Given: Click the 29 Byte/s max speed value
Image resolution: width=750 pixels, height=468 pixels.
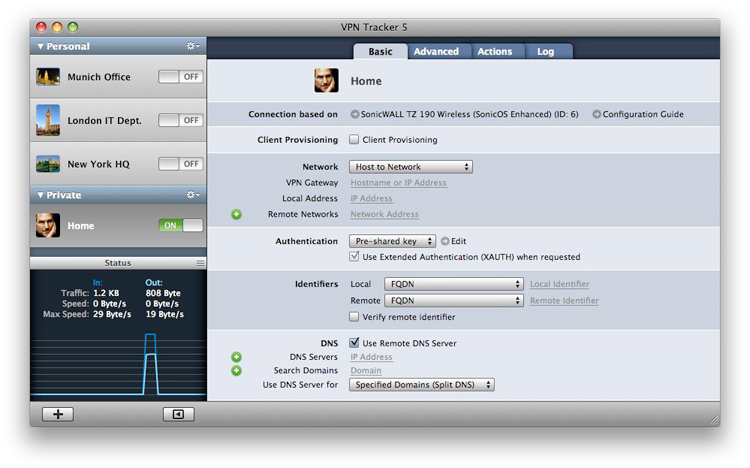Looking at the screenshot, I should click(112, 314).
